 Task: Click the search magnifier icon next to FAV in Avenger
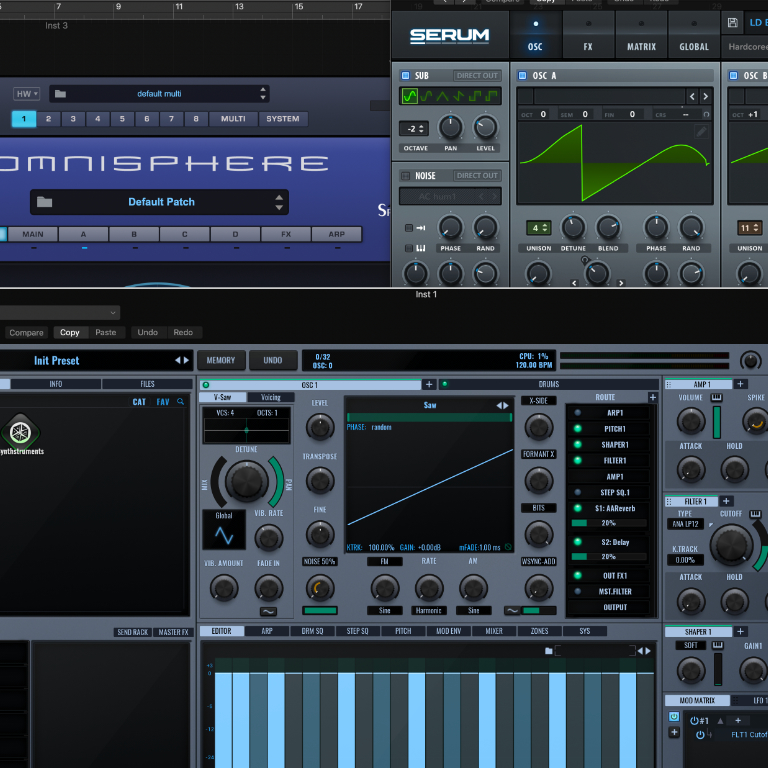[180, 402]
